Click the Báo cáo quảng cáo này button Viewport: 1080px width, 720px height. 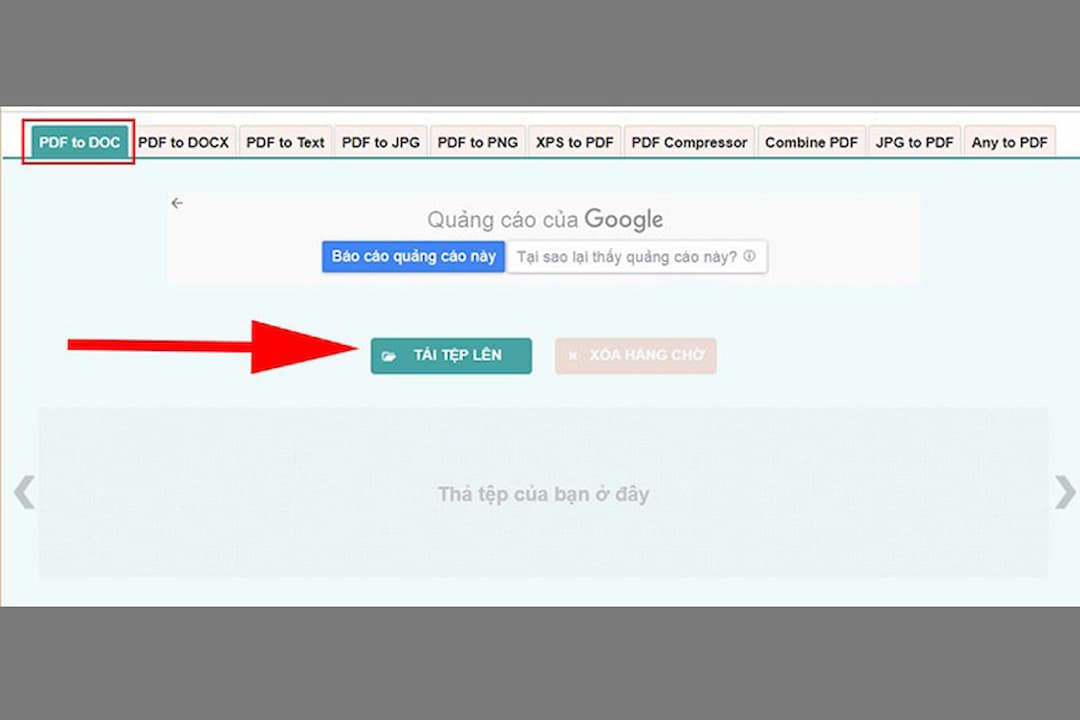coord(413,256)
